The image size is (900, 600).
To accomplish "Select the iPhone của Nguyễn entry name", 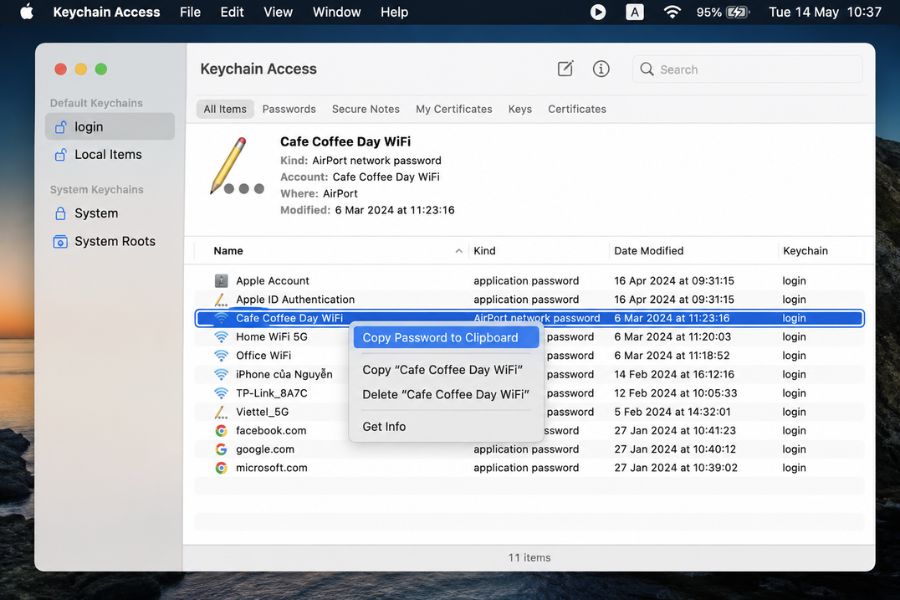I will click(284, 374).
